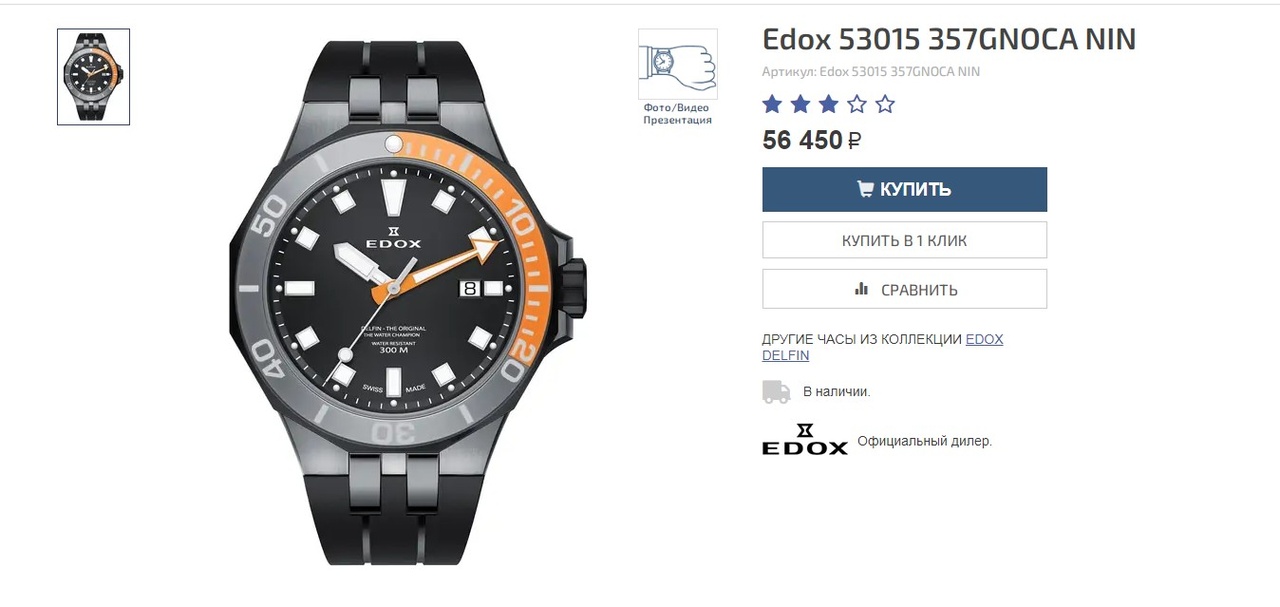The width and height of the screenshot is (1280, 607).
Task: Click the second rating star
Action: pyautogui.click(x=800, y=104)
